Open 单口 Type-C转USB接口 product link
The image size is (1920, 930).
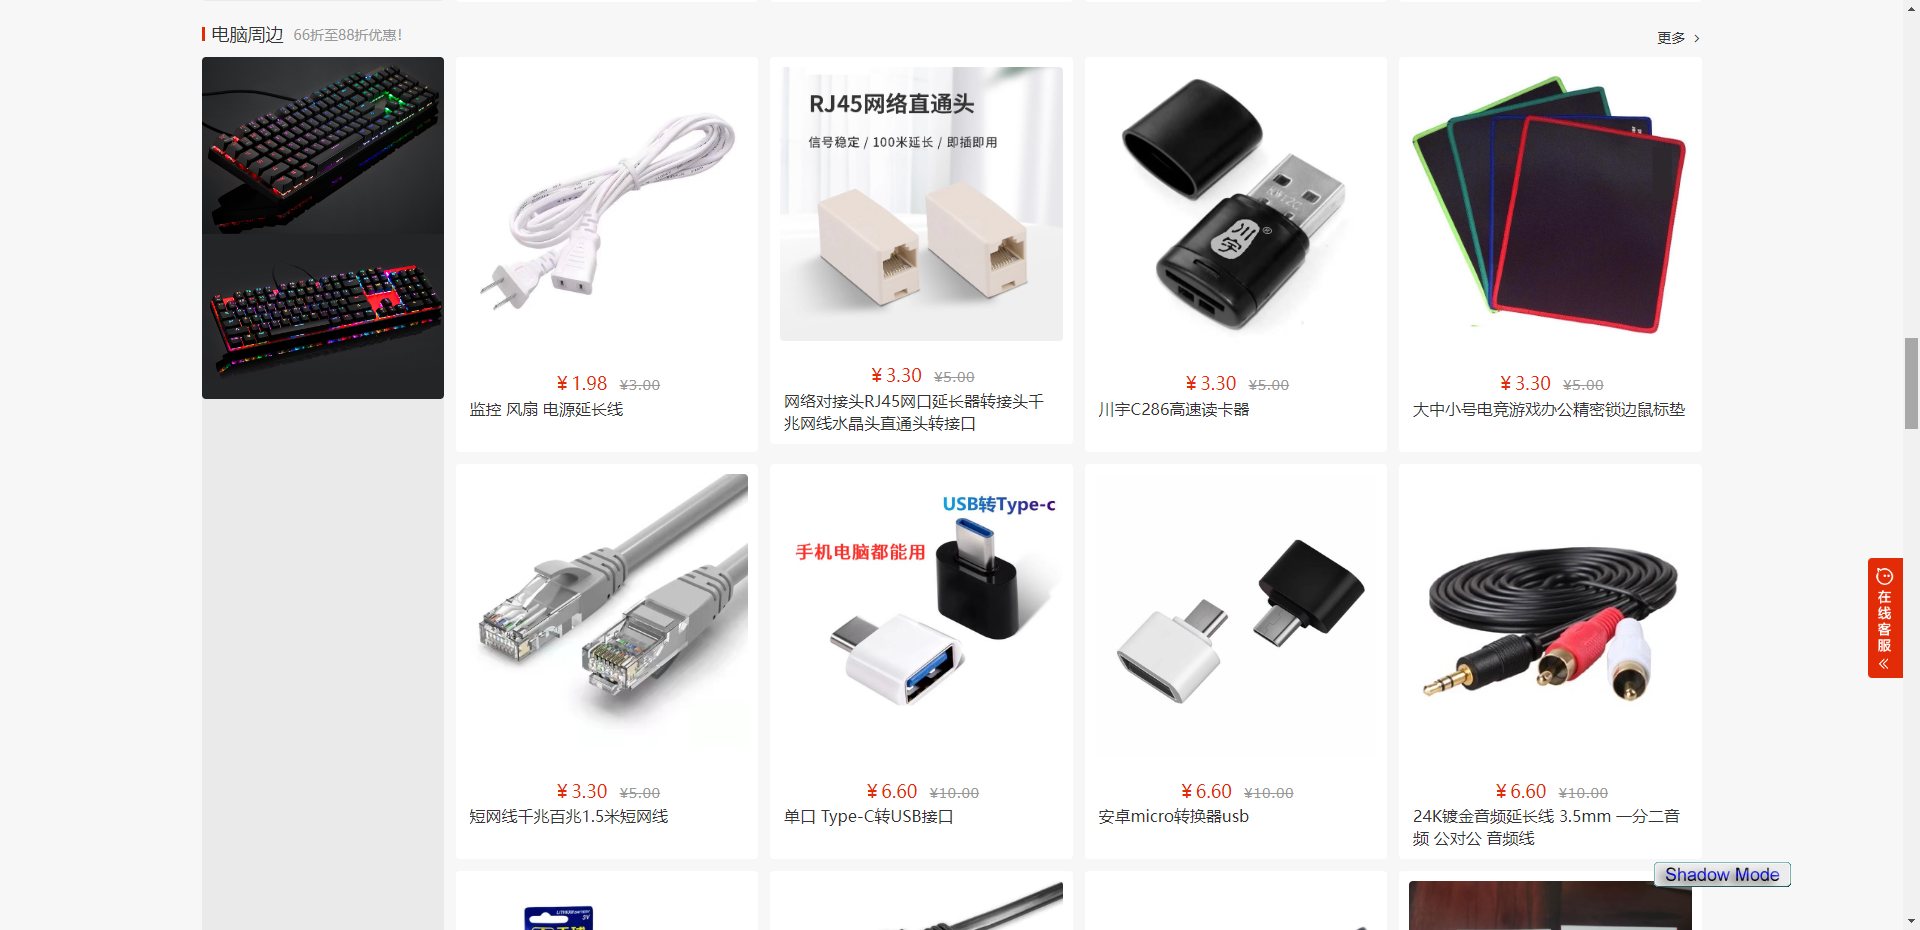[869, 817]
